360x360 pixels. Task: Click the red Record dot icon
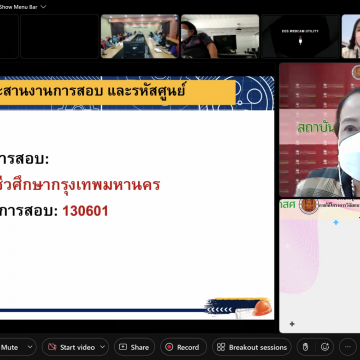pyautogui.click(x=169, y=347)
